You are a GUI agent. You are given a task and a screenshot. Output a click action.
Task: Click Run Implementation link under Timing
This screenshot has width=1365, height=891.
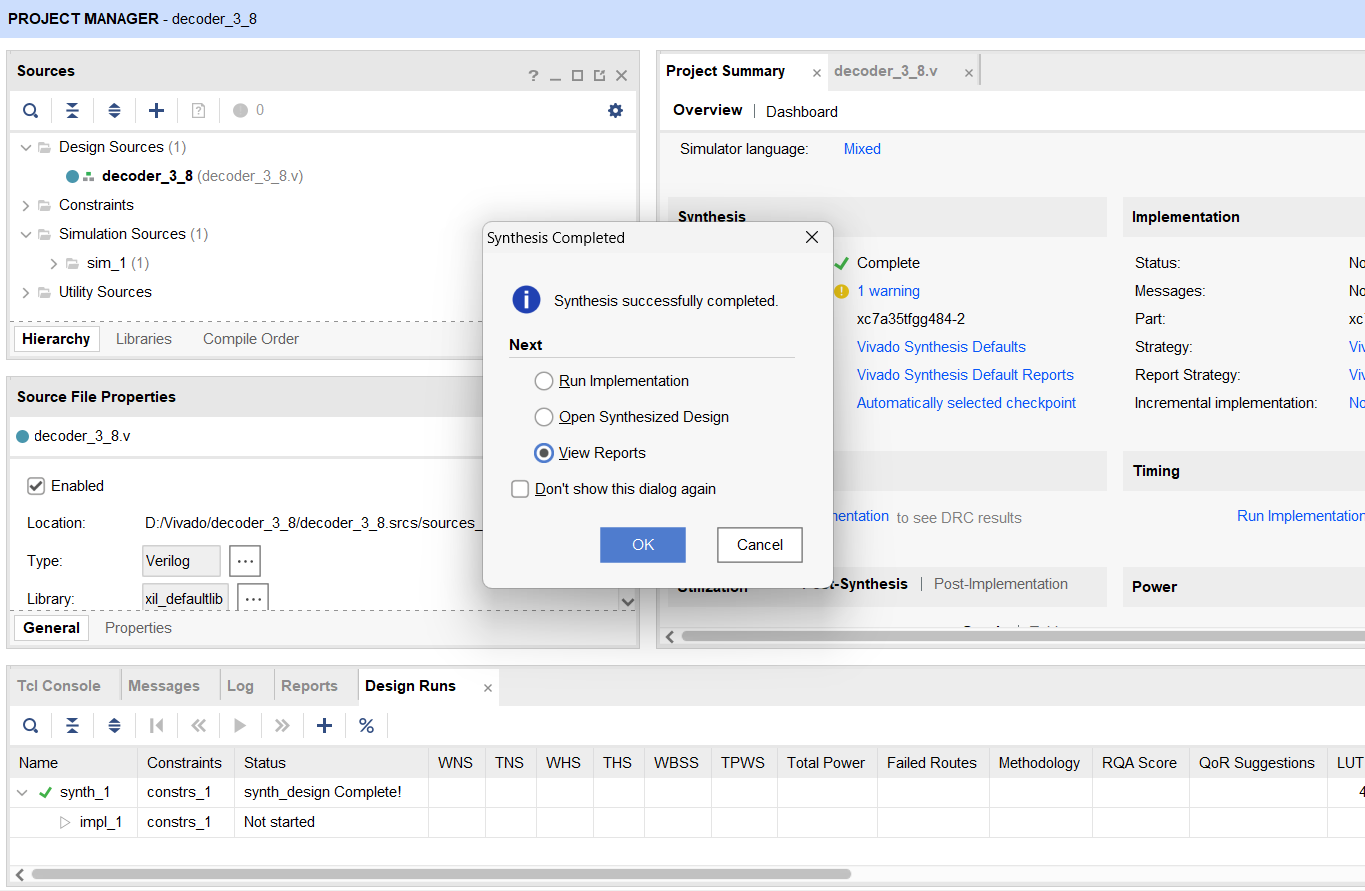(1300, 516)
